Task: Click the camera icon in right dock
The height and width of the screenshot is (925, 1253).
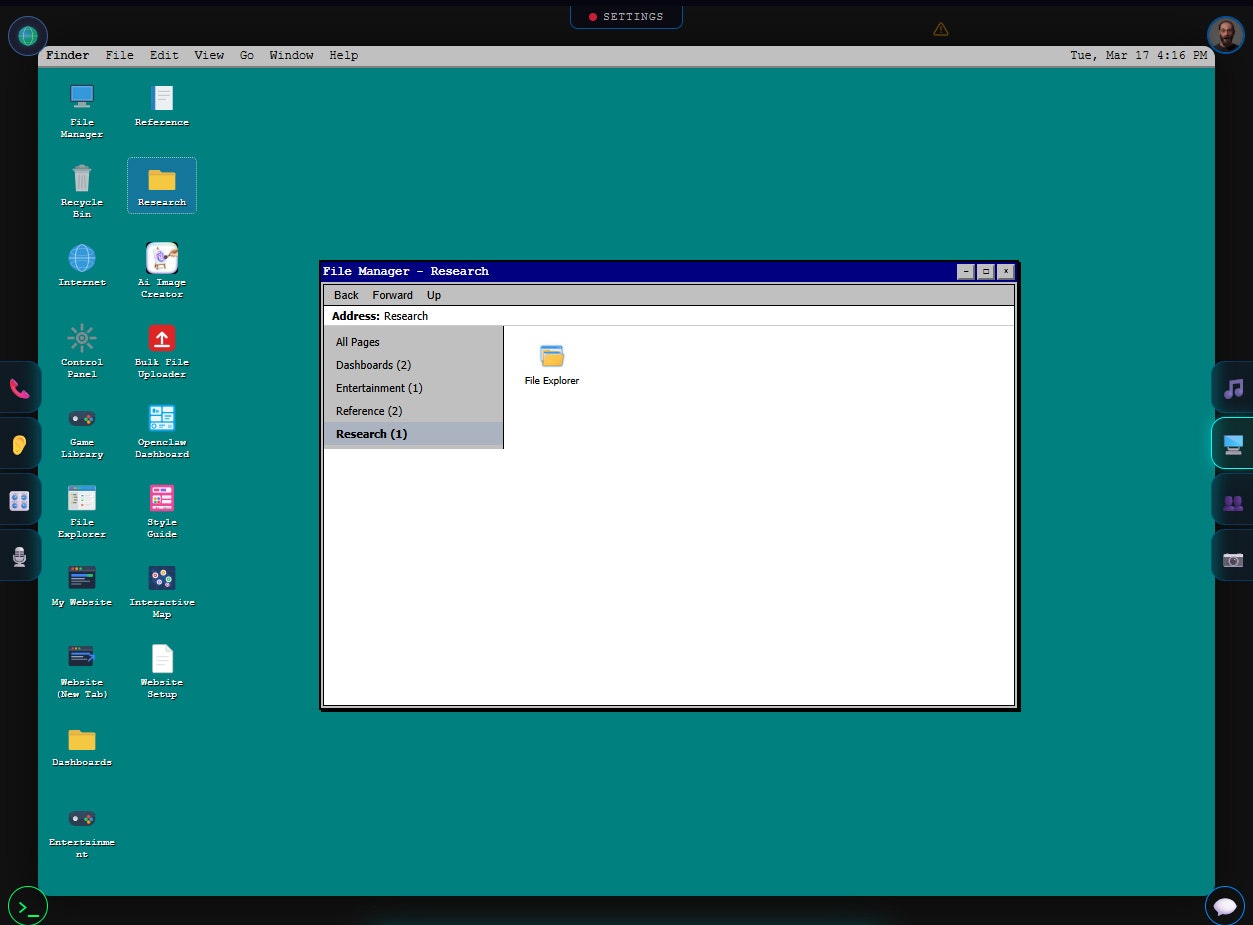Action: coord(1233,559)
